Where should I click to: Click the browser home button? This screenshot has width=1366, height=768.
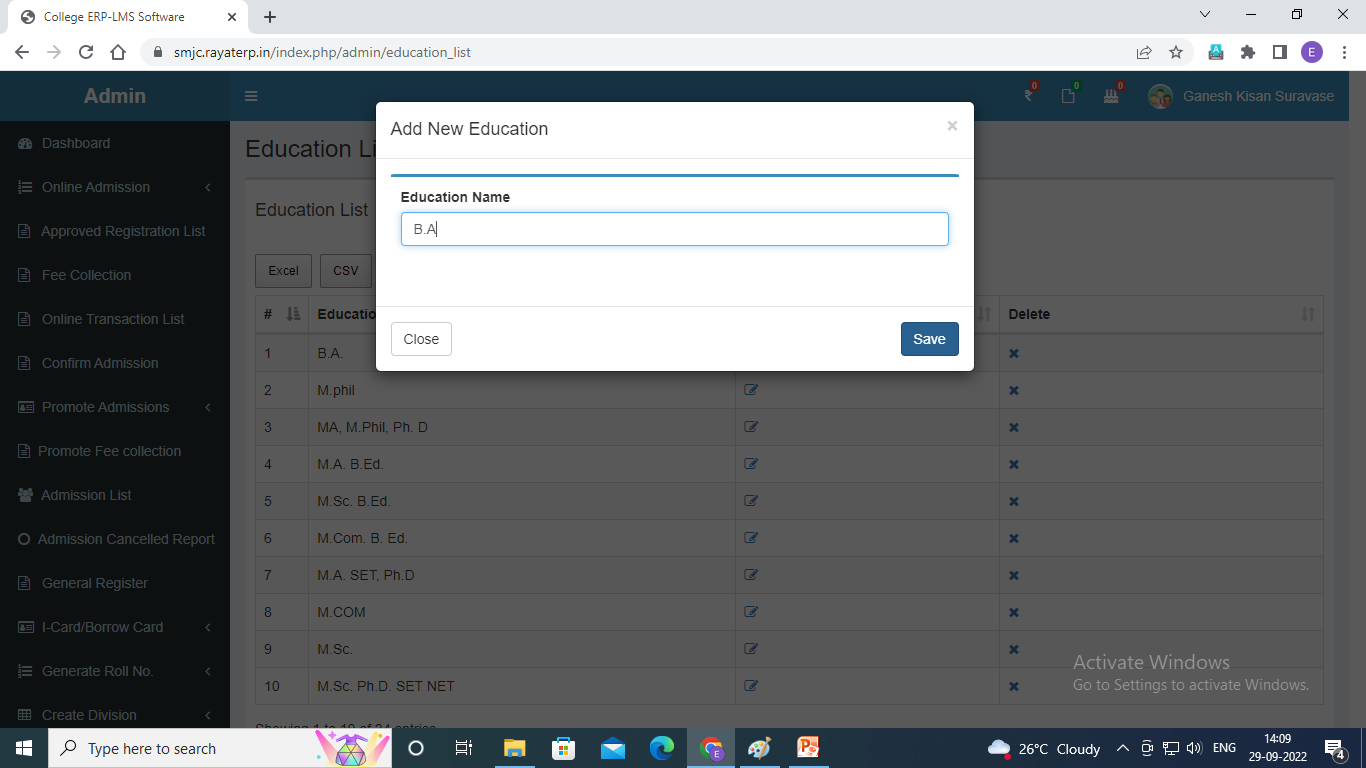118,52
